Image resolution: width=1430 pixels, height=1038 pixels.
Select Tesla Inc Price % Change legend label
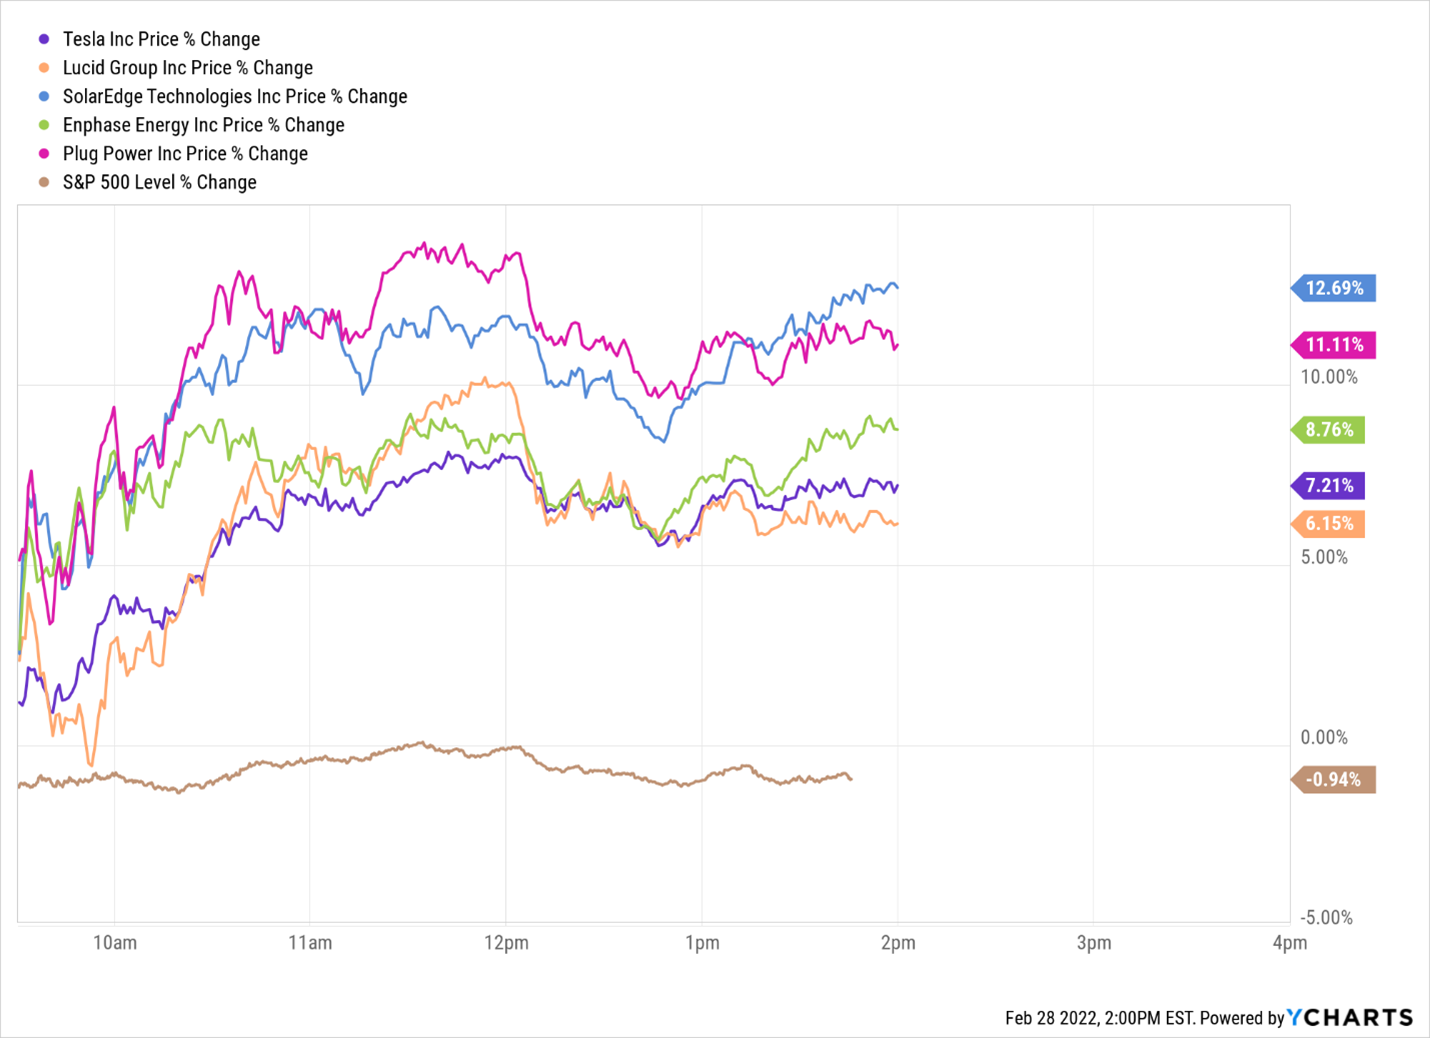point(161,39)
